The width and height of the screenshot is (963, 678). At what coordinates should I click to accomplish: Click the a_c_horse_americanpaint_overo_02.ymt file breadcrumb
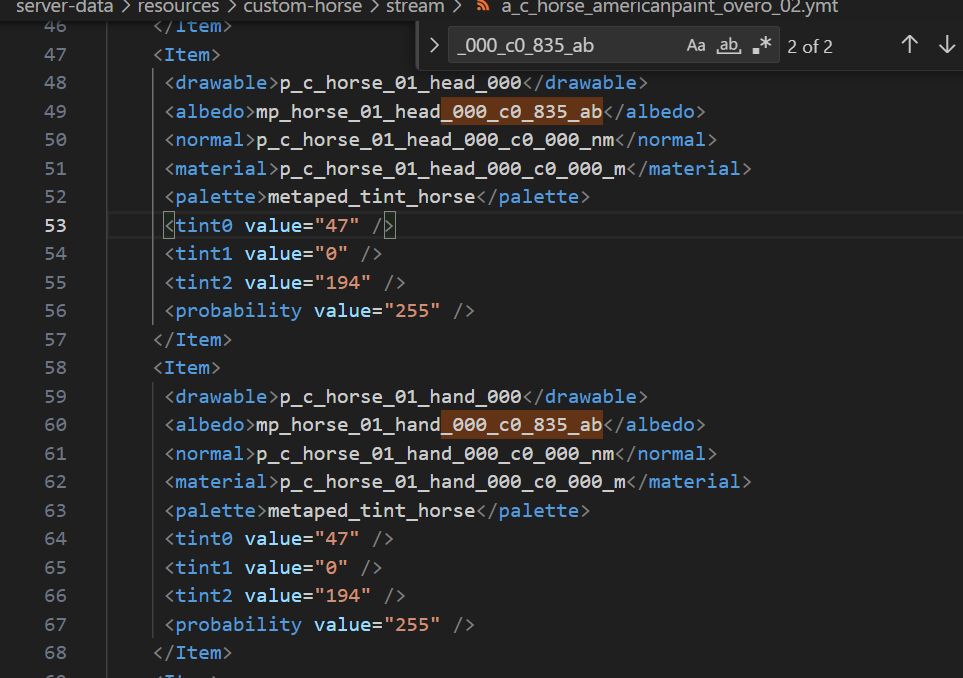pos(669,7)
